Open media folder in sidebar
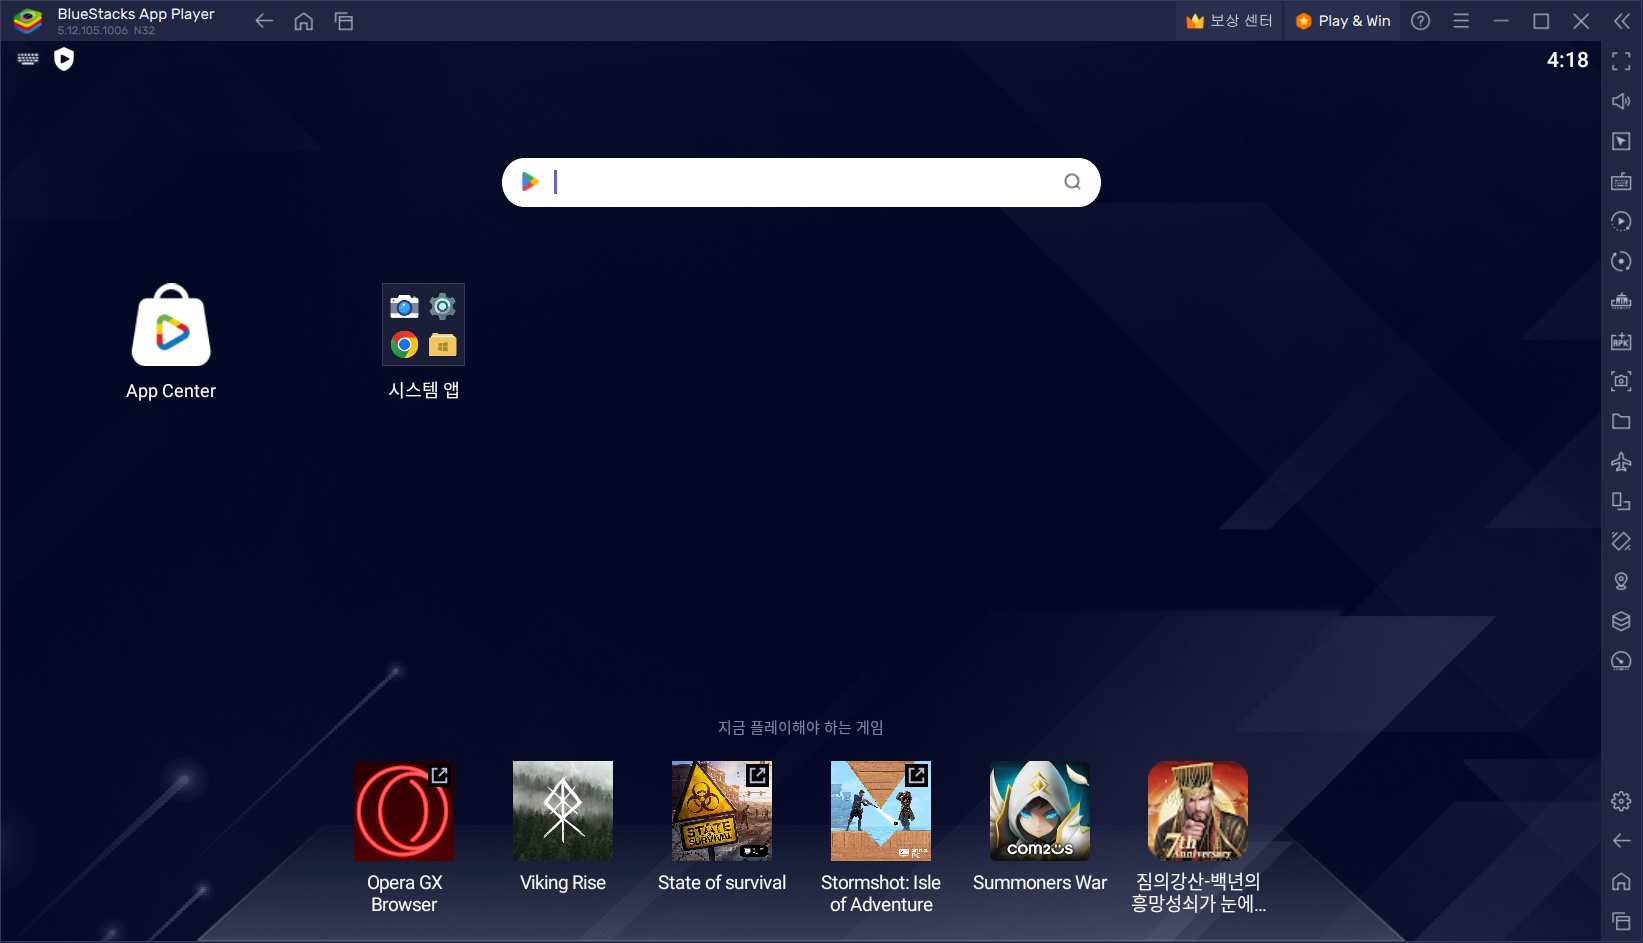Image resolution: width=1643 pixels, height=943 pixels. coord(1621,421)
